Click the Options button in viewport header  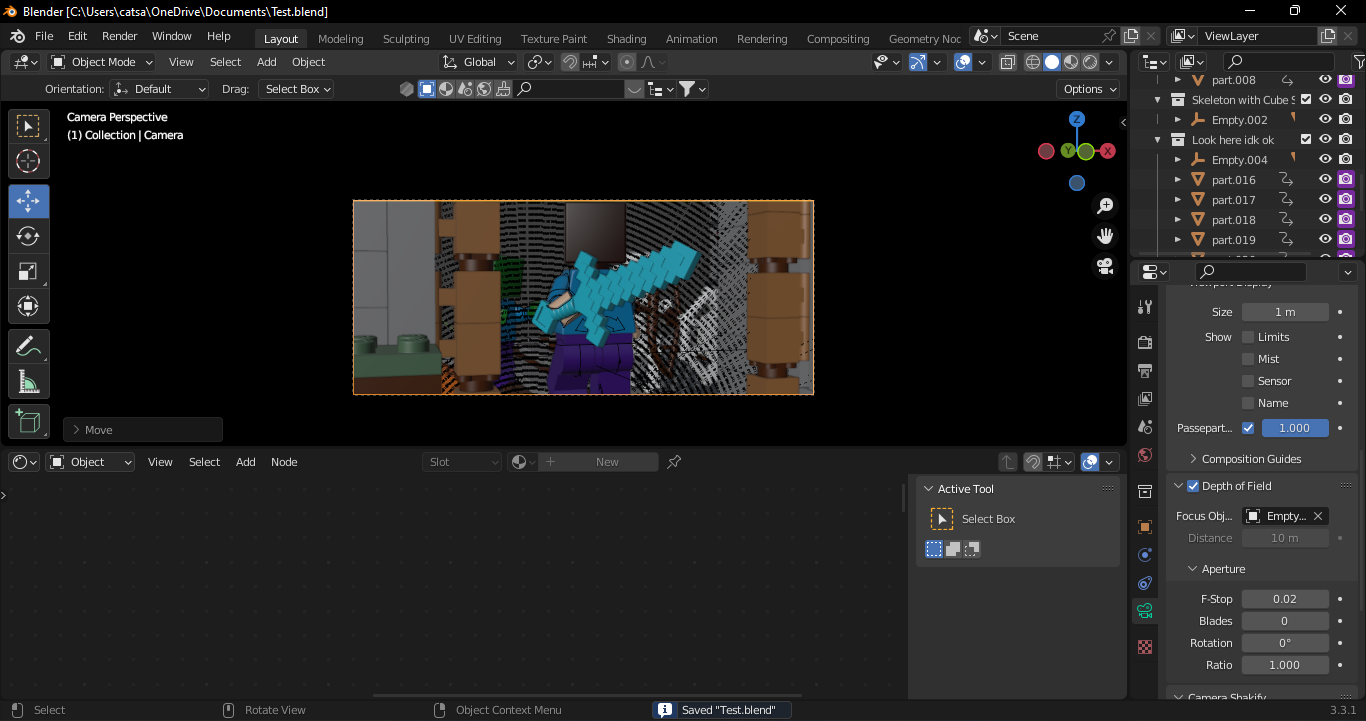pyautogui.click(x=1088, y=88)
